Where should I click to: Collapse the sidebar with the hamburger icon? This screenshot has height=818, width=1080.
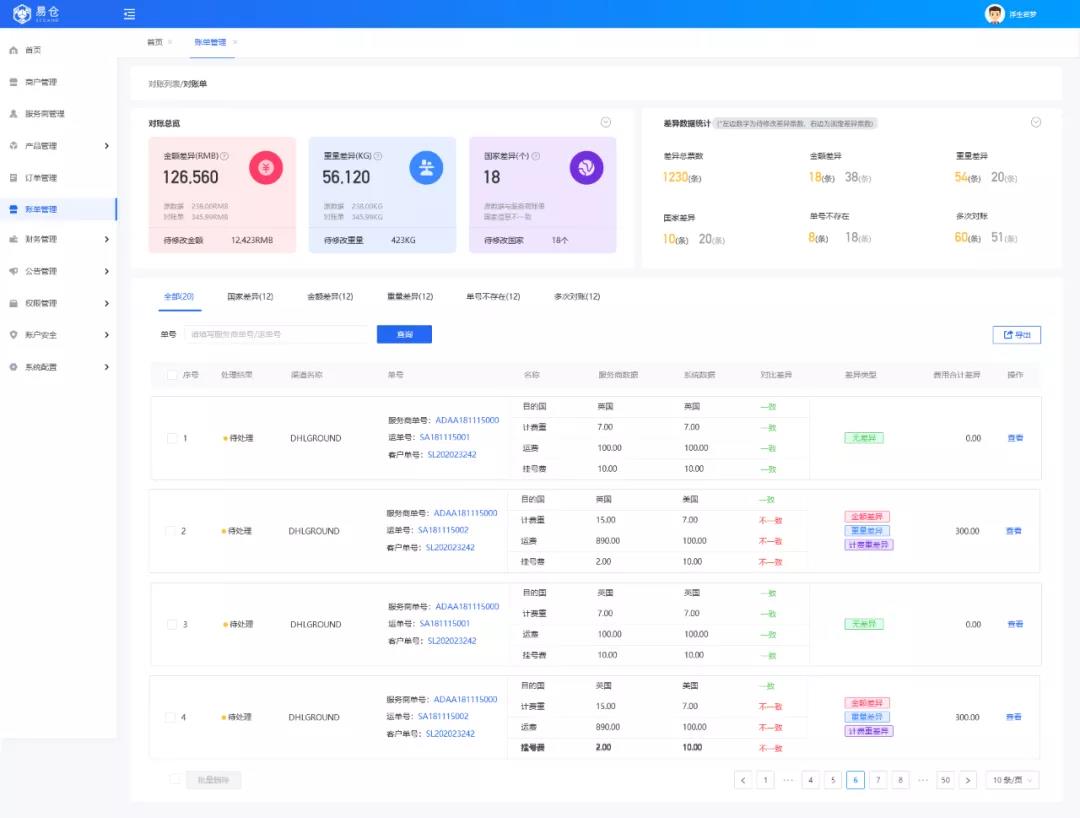129,14
